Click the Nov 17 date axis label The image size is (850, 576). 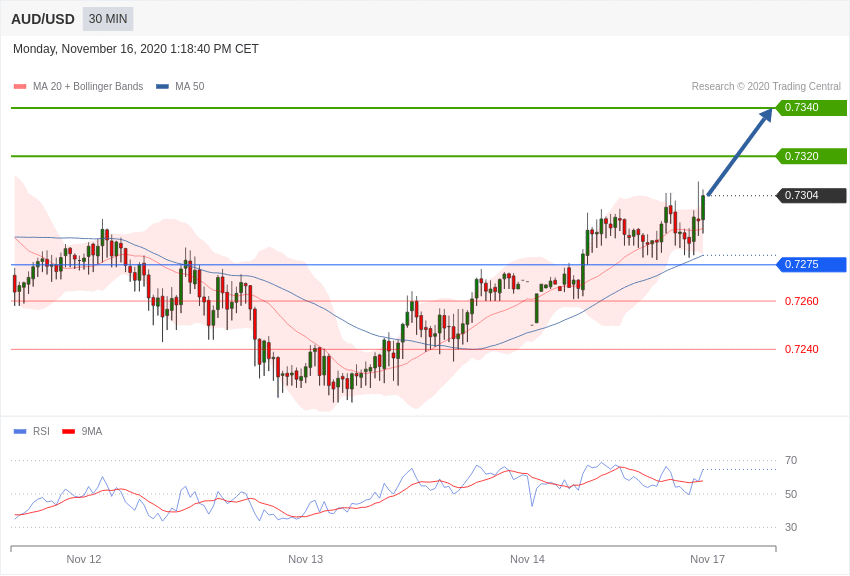tap(707, 559)
